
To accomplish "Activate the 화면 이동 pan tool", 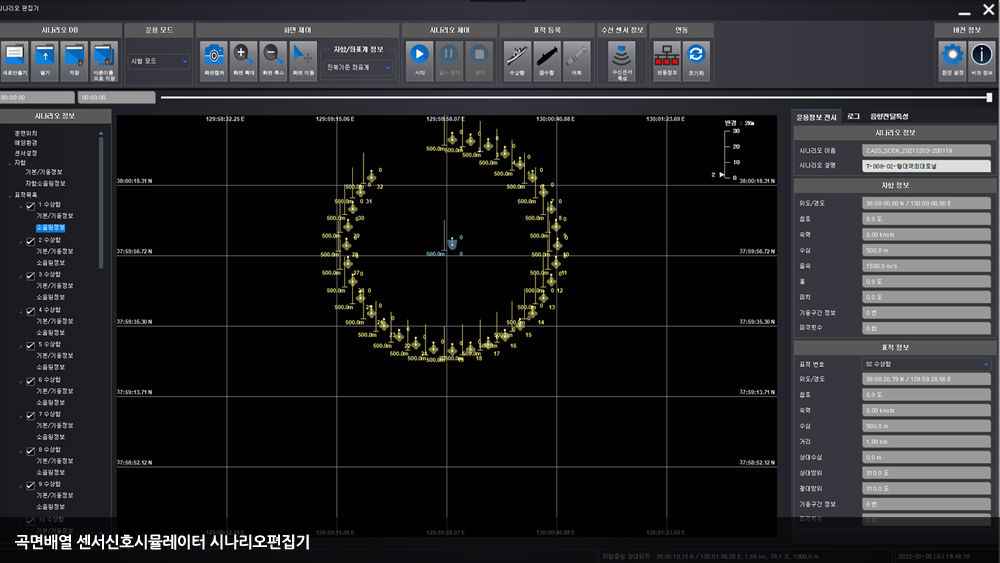I will [x=303, y=61].
